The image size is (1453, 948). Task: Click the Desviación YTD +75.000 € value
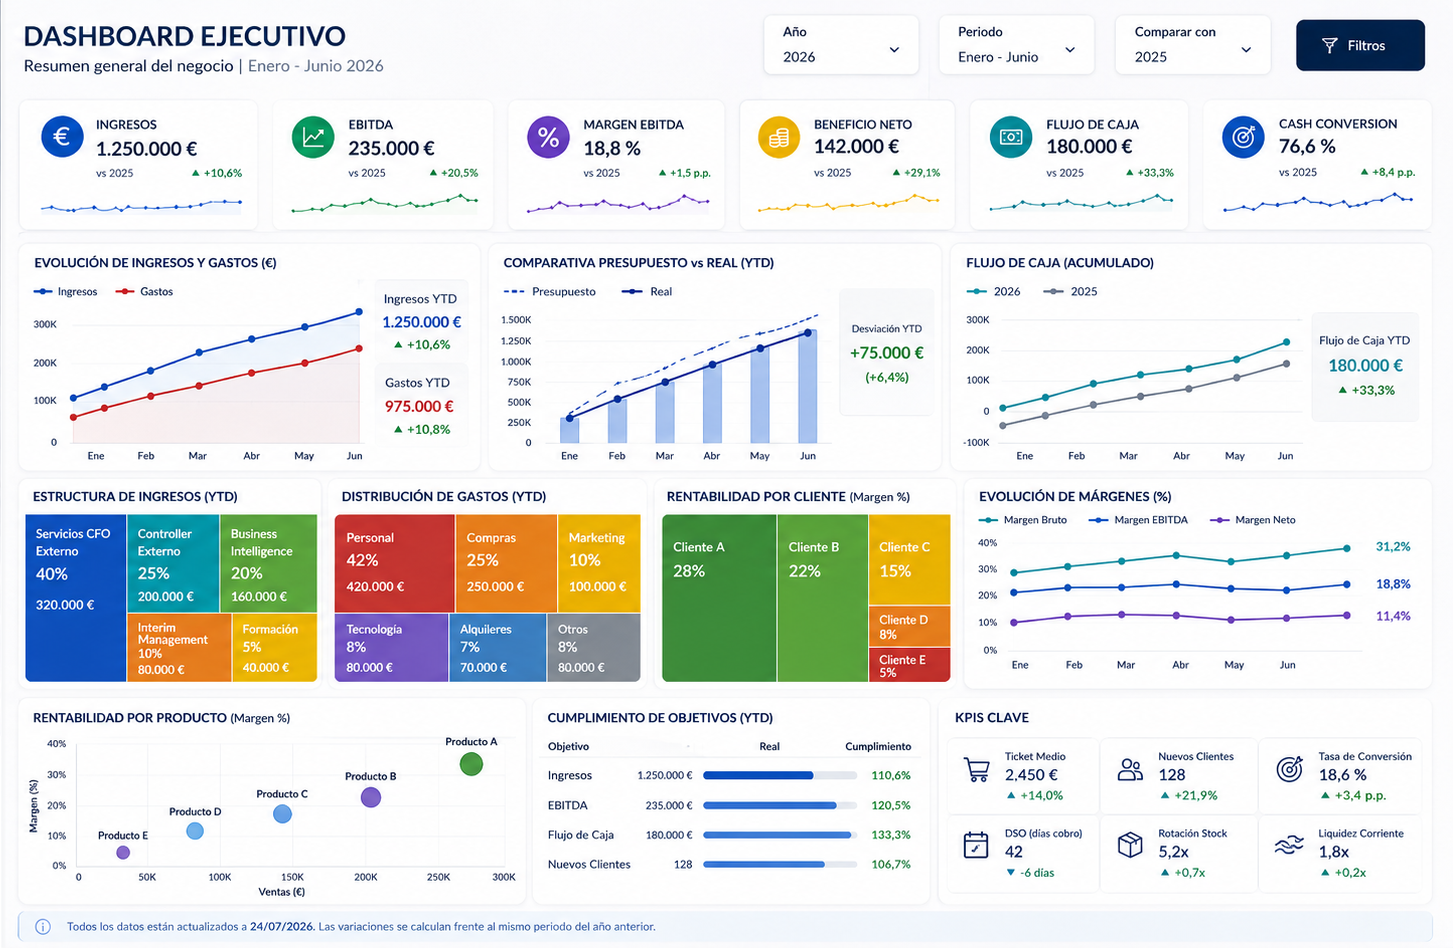tap(886, 353)
